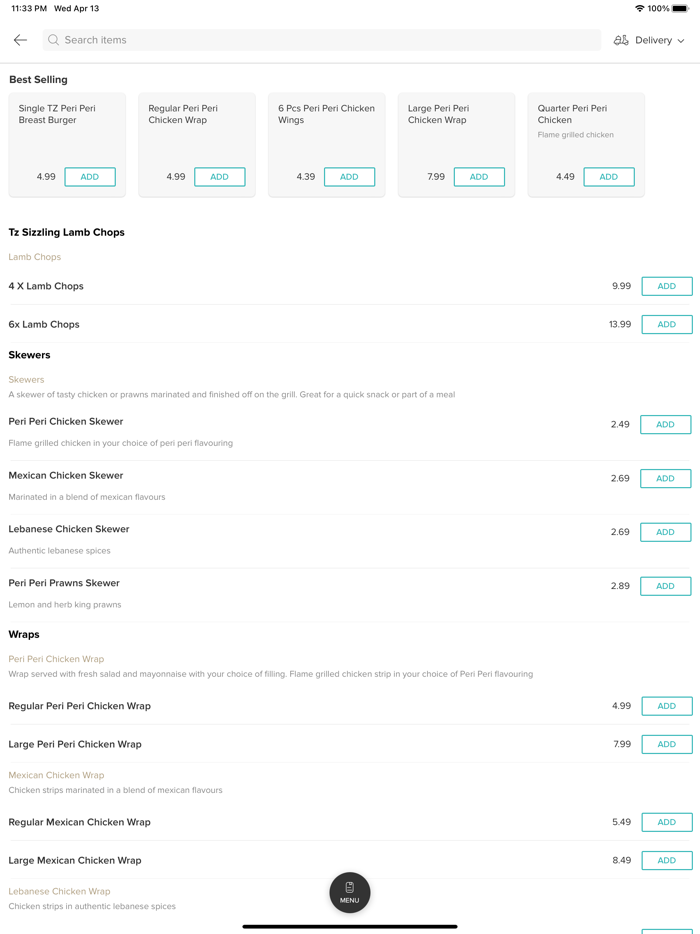The width and height of the screenshot is (700, 934).
Task: Tap the battery status icon
Action: coord(680,8)
